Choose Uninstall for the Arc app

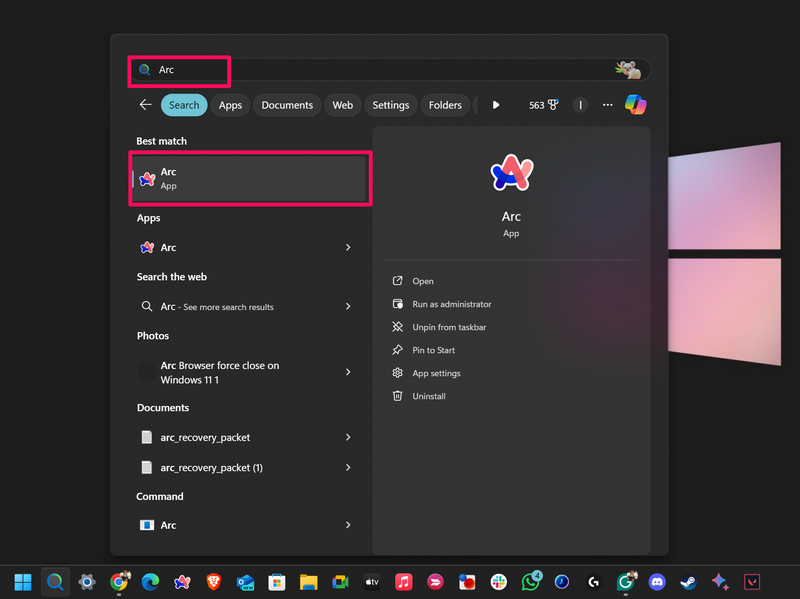(429, 396)
